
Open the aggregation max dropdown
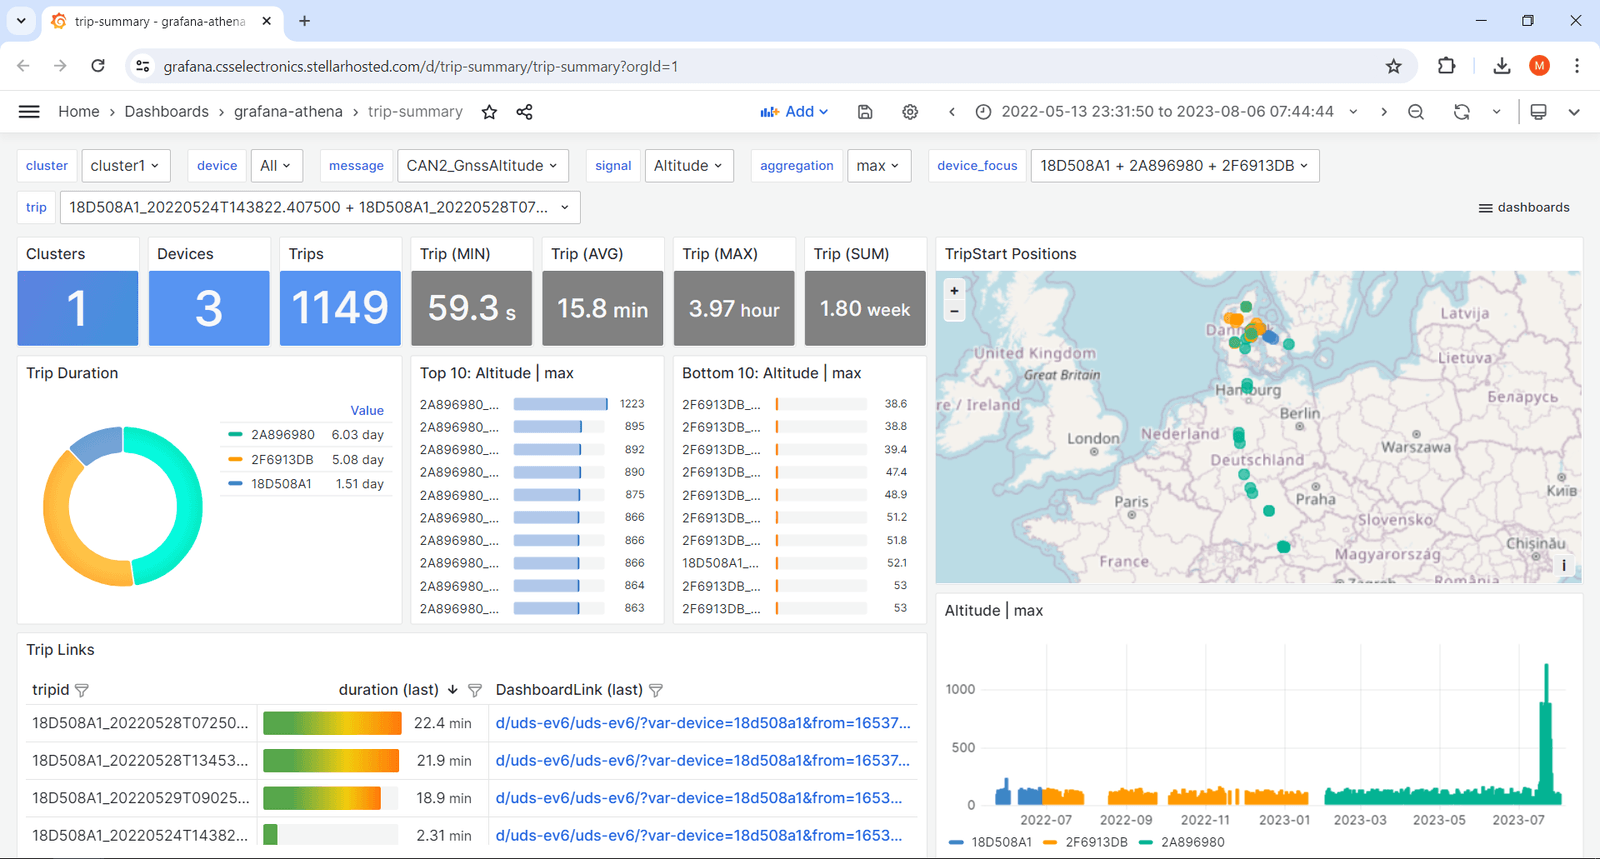(878, 166)
